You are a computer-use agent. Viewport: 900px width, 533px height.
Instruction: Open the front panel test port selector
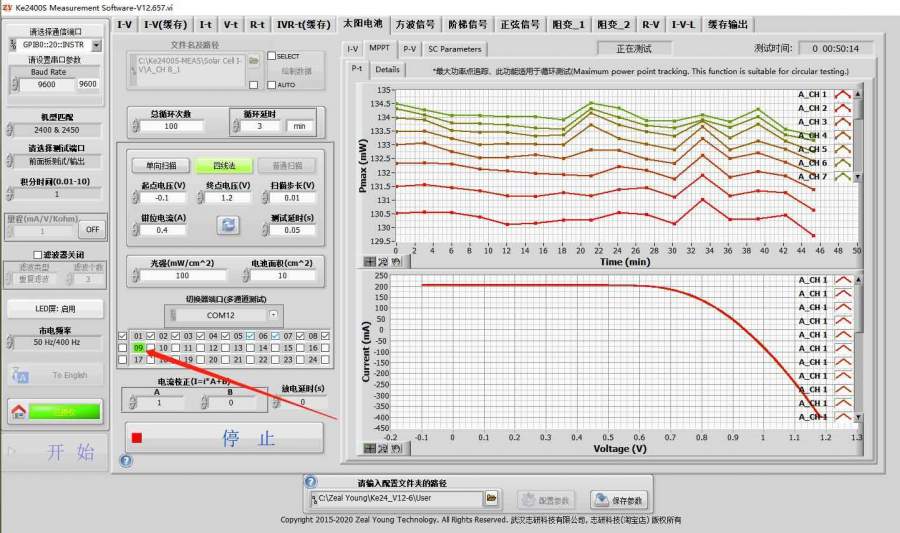56,161
